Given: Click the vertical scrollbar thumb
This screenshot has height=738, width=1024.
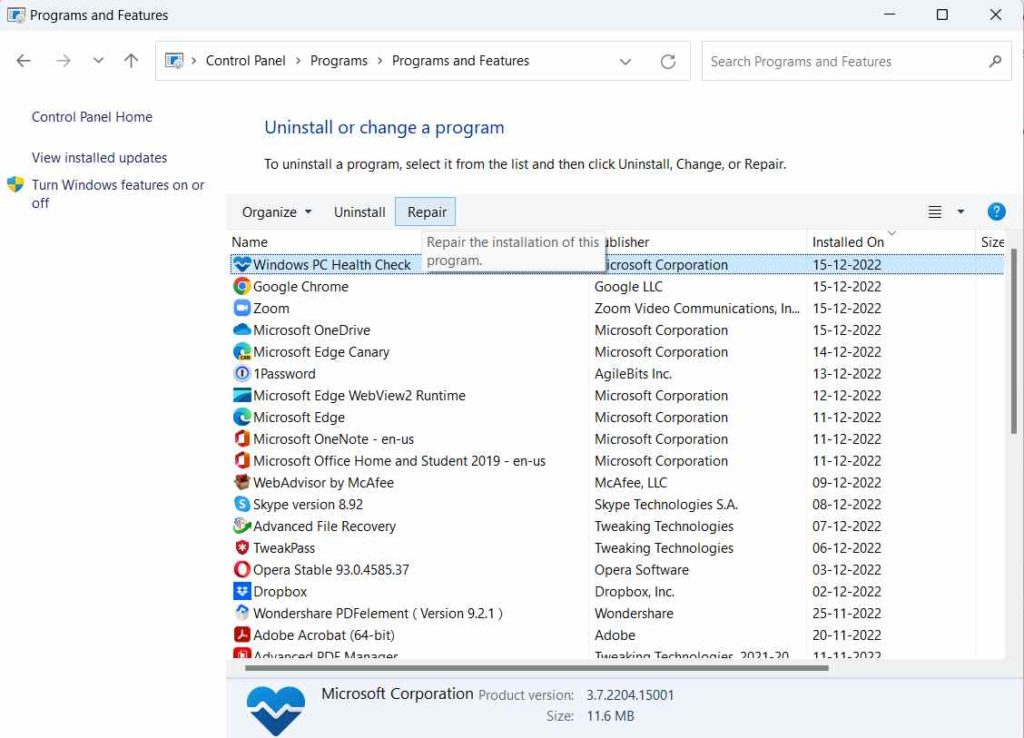Looking at the screenshot, I should click(1014, 341).
